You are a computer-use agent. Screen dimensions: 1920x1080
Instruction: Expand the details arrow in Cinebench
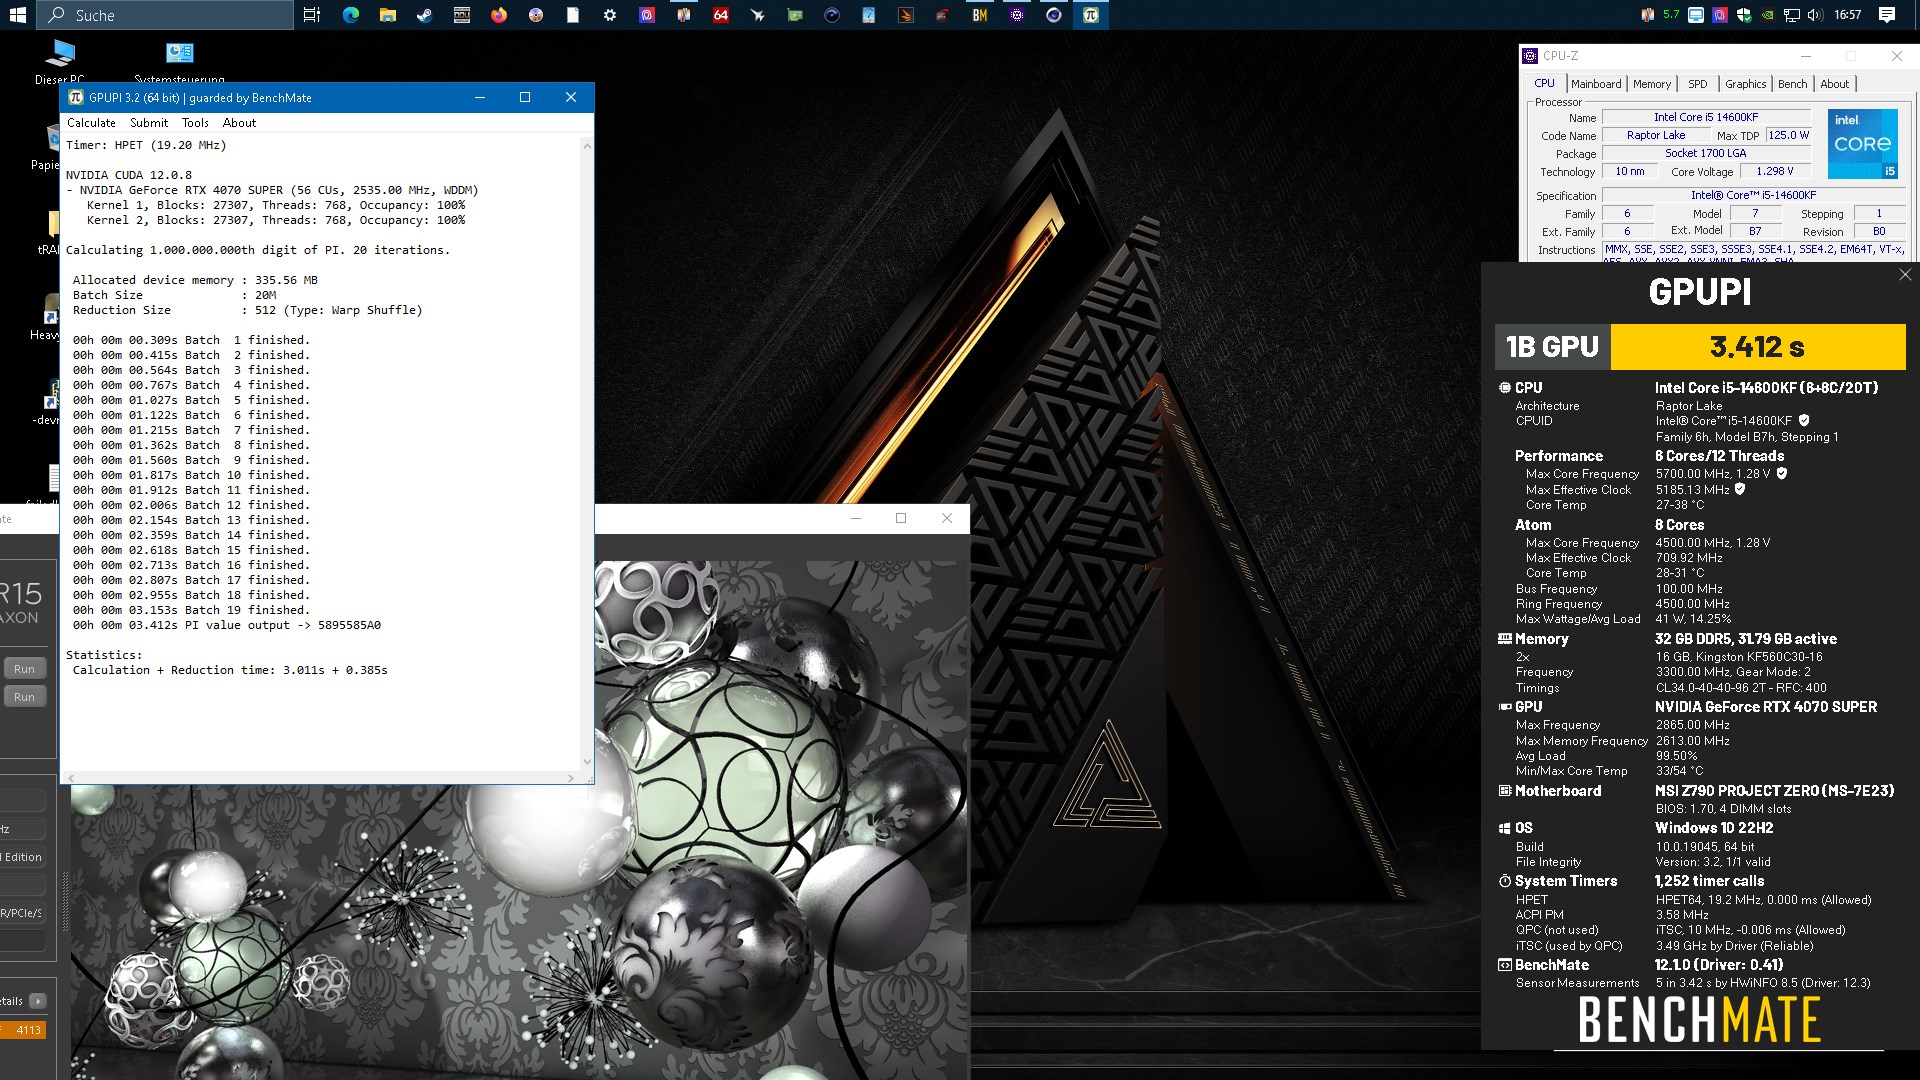tap(37, 1001)
